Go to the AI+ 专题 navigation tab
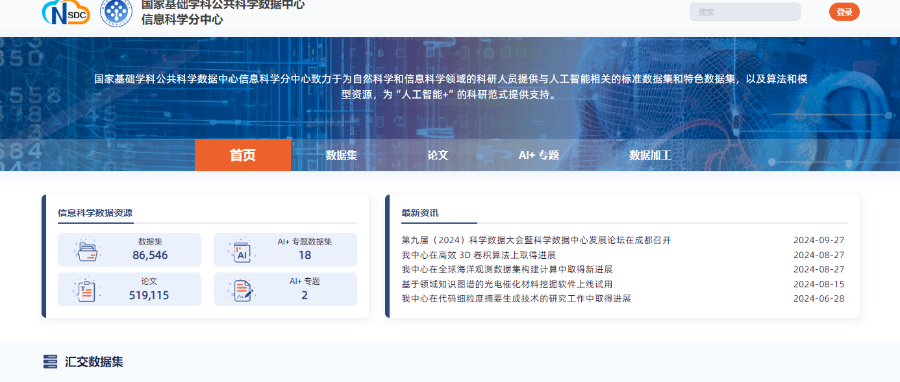The width and height of the screenshot is (900, 382). (x=539, y=155)
